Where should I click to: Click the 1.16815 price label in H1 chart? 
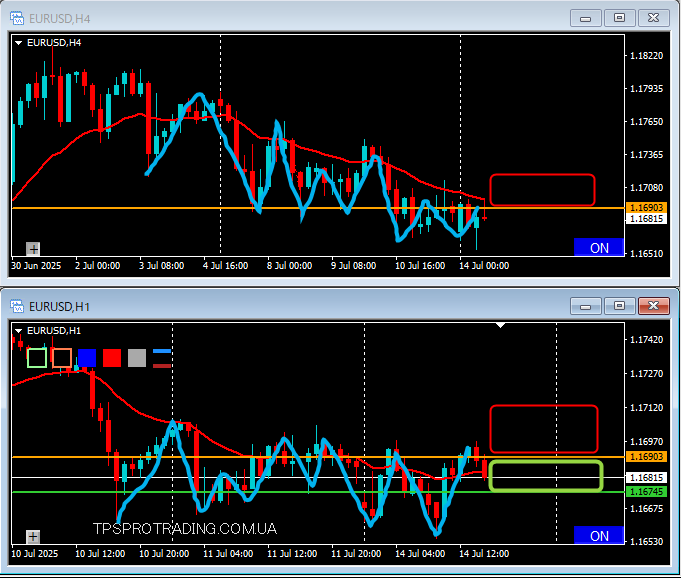coord(646,477)
